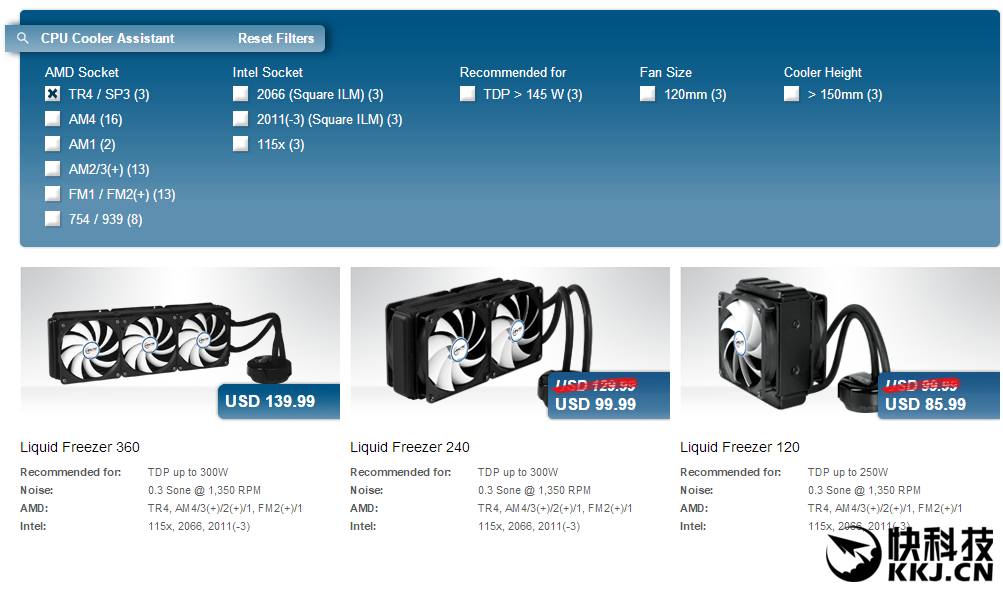Select the AM2/3(+) socket checkbox
The width and height of the screenshot is (1003, 592).
pos(52,169)
